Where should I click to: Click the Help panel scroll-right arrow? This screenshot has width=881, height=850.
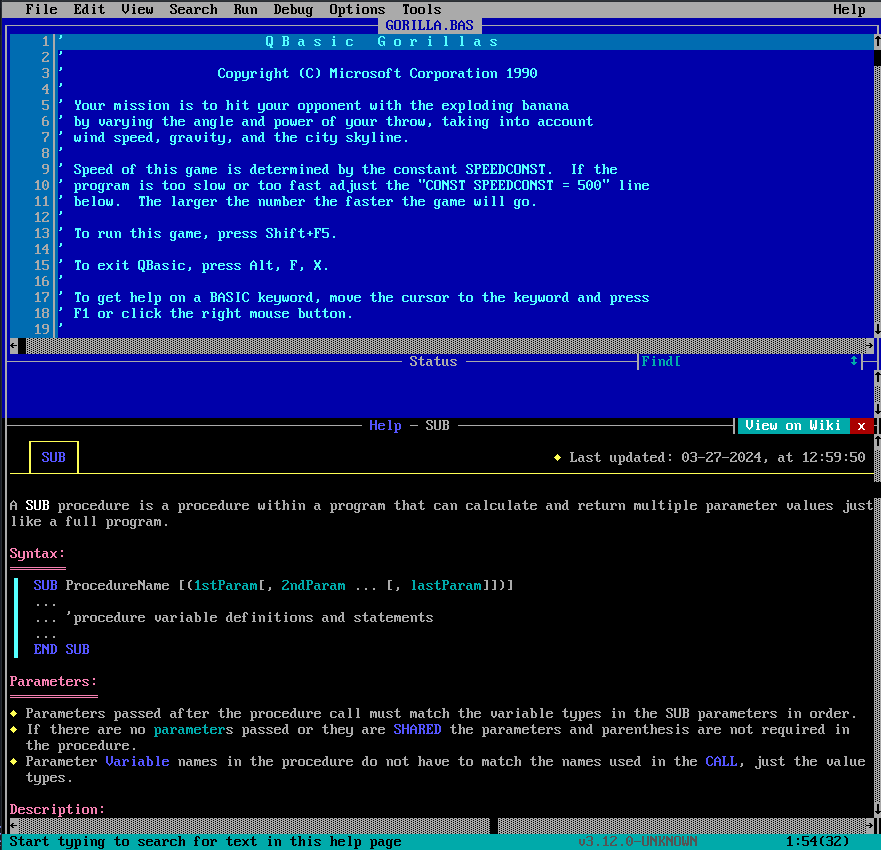[869, 826]
